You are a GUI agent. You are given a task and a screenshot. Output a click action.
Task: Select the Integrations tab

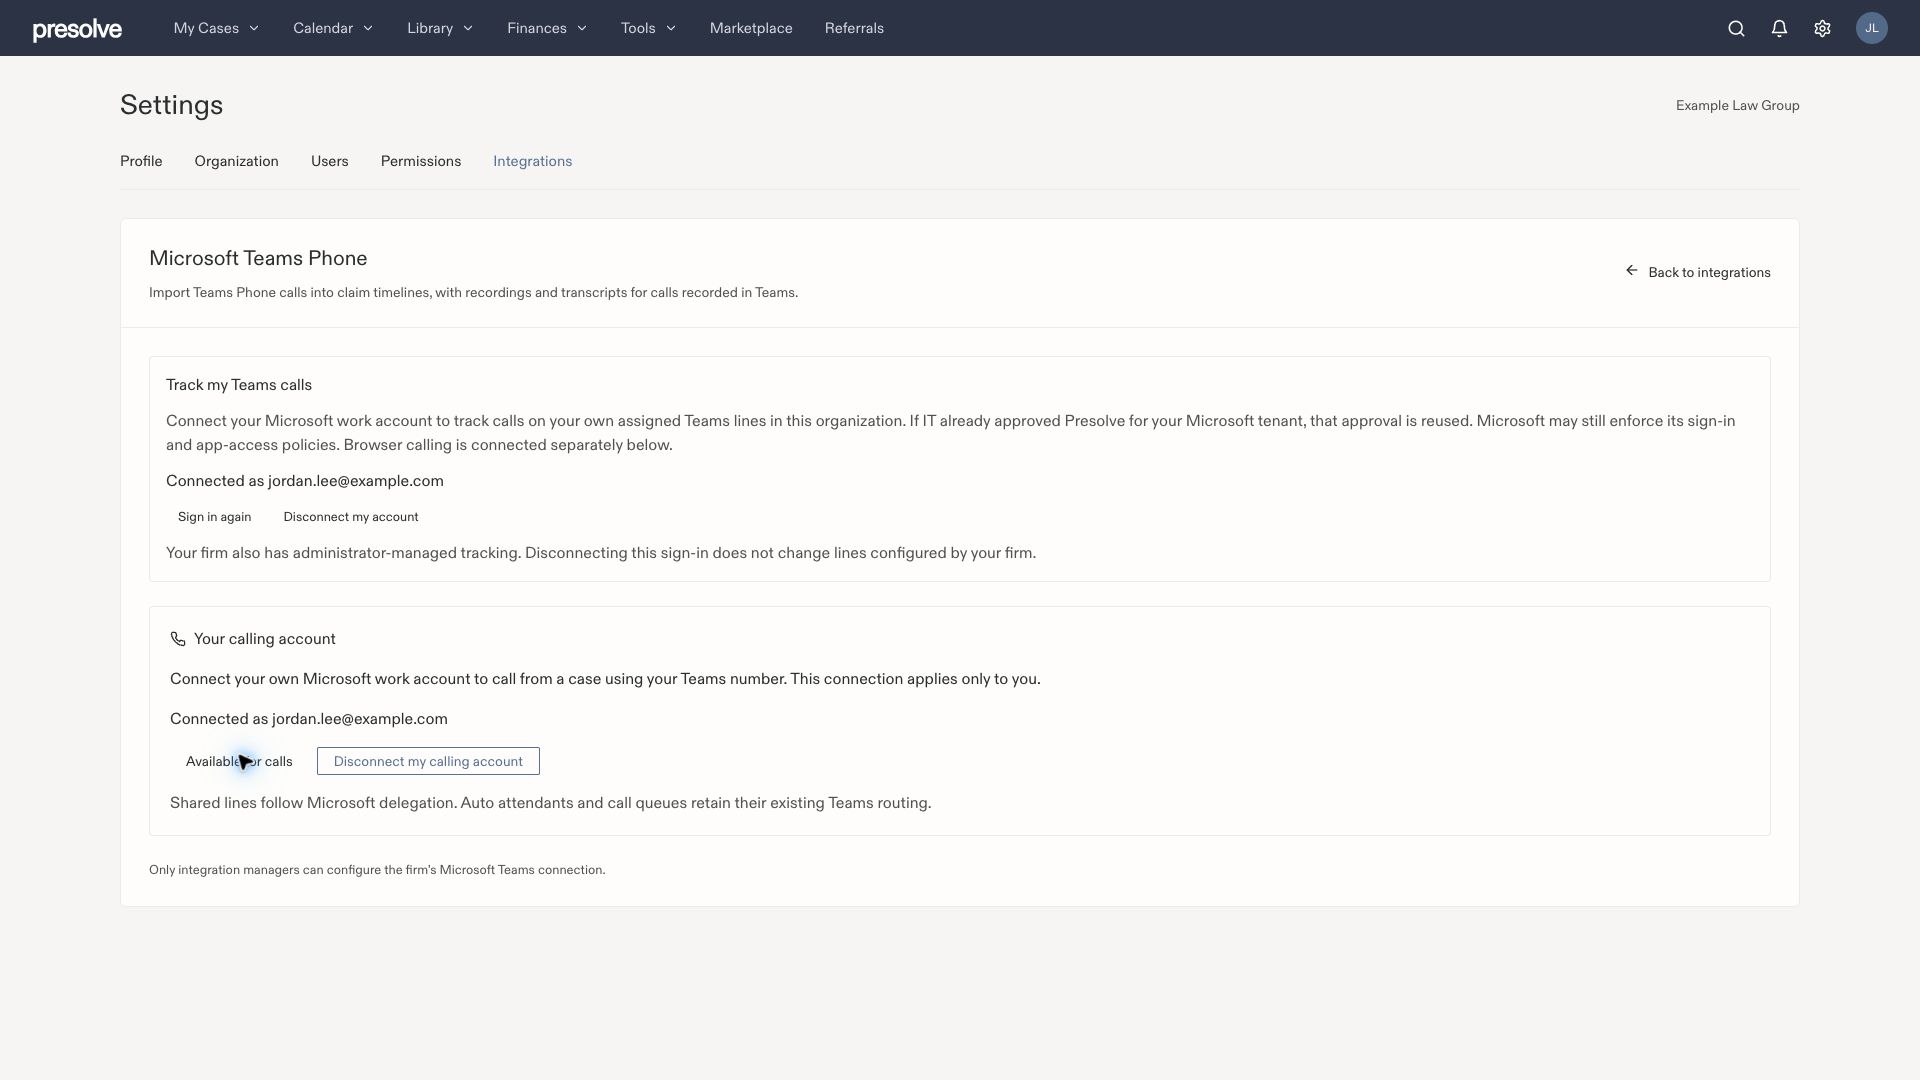coord(532,161)
